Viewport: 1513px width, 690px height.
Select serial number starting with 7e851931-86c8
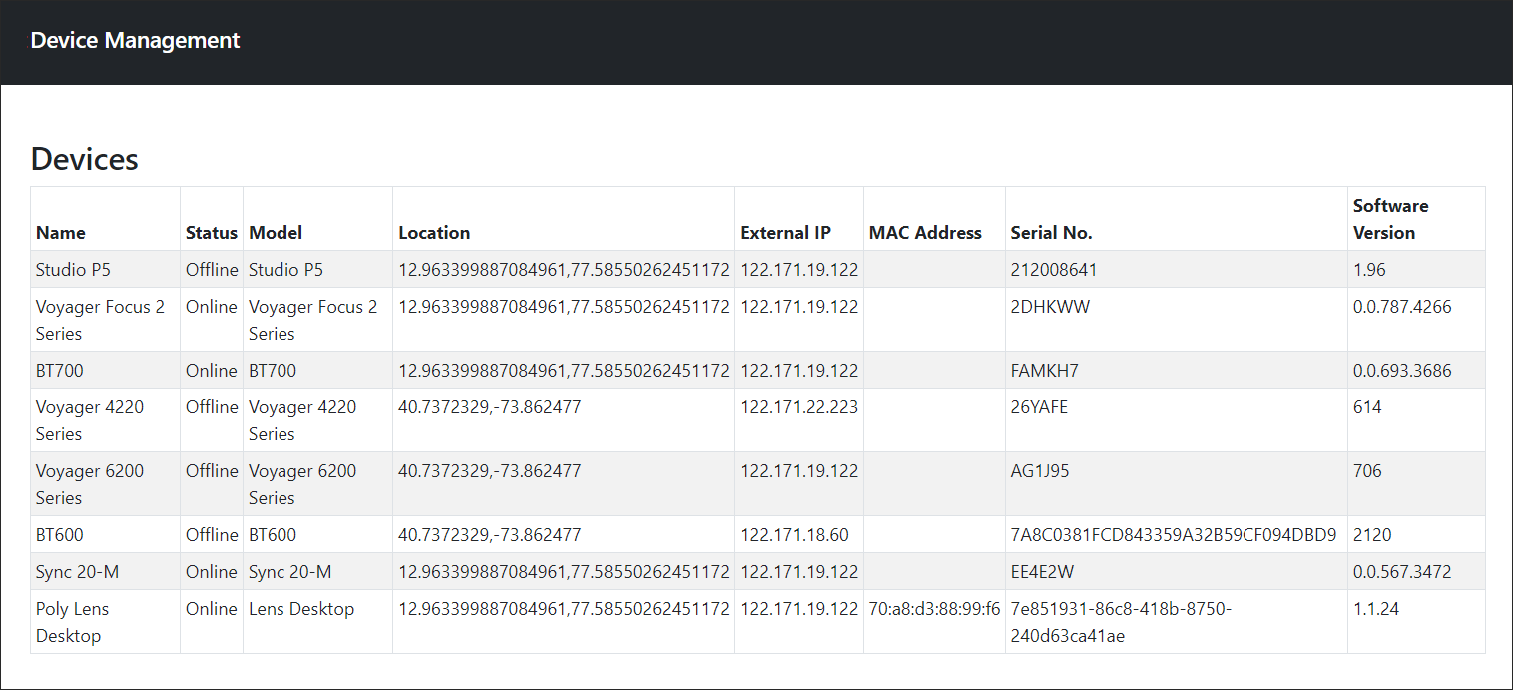[x=1121, y=622]
